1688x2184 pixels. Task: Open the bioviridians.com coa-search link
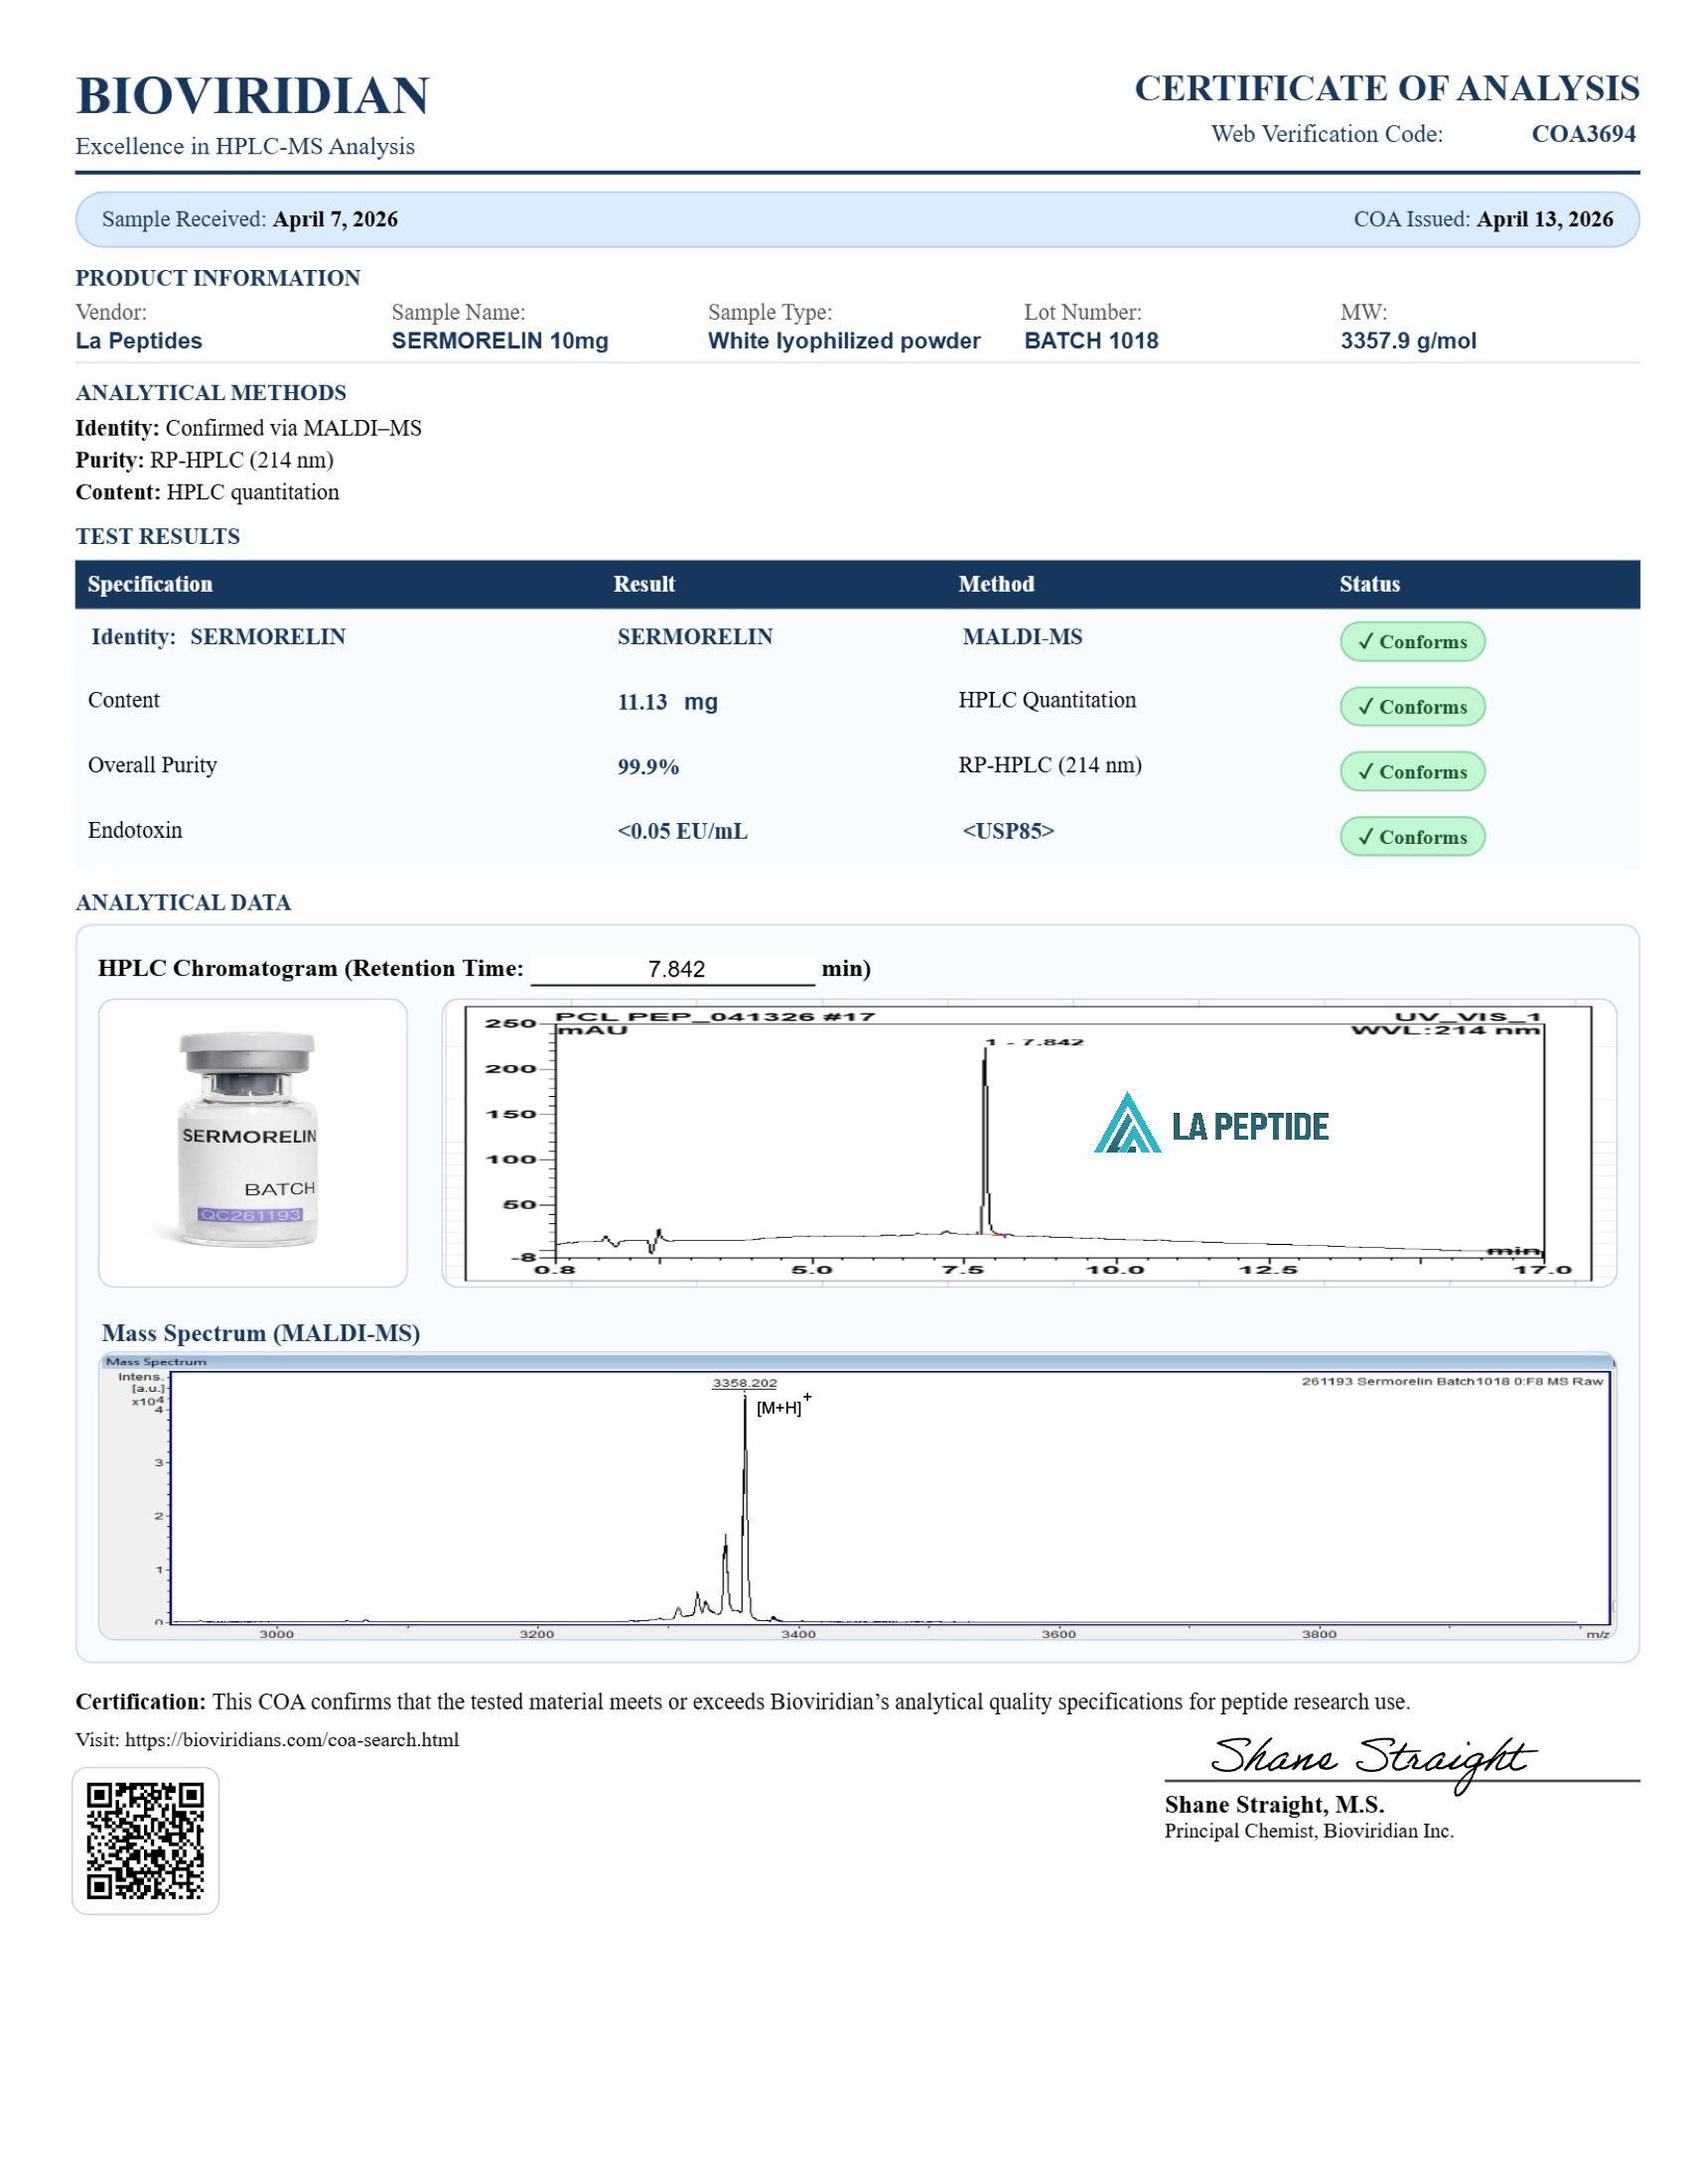pyautogui.click(x=291, y=1739)
